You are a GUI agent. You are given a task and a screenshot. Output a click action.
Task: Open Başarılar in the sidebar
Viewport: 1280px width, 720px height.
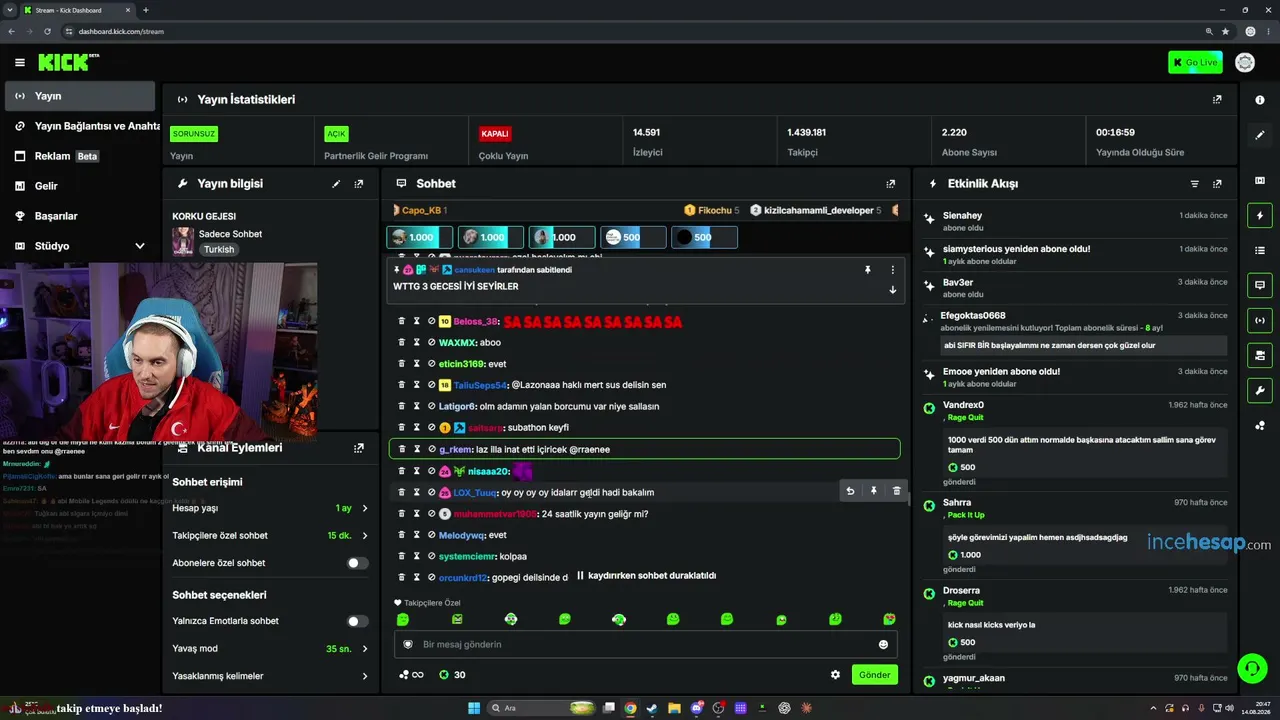pyautogui.click(x=80, y=216)
